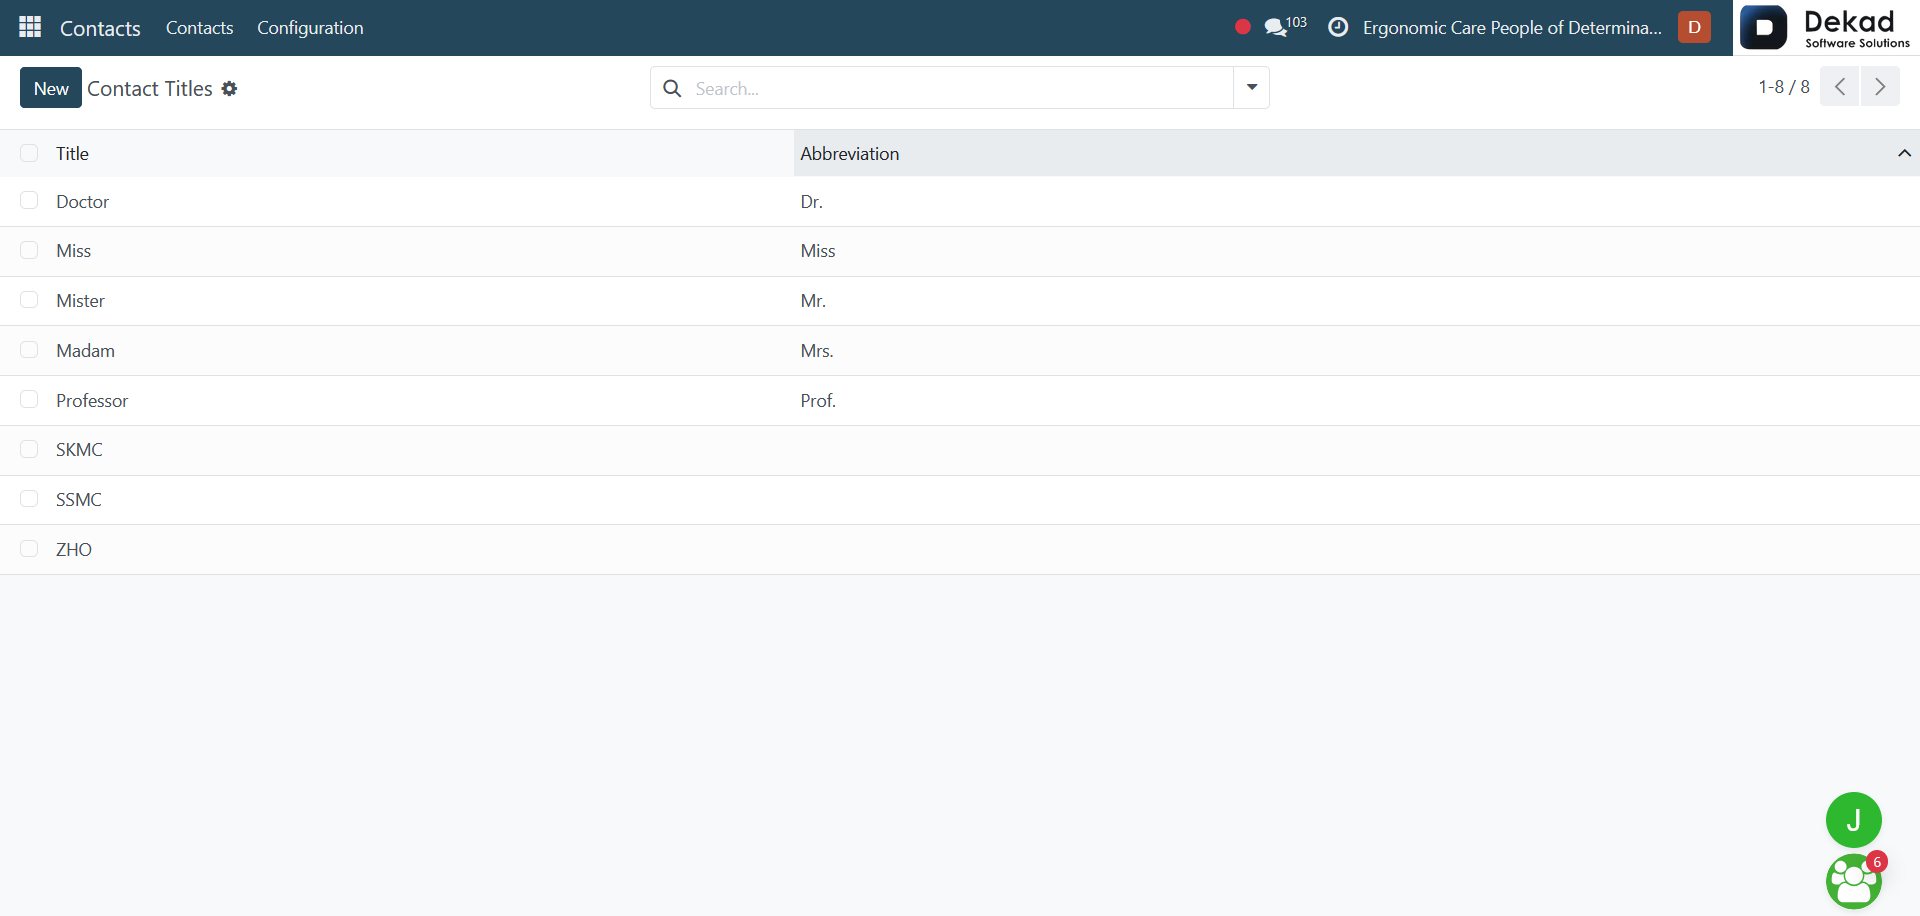Select the SSMC row checkbox
Viewport: 1920px width, 916px height.
[x=29, y=499]
